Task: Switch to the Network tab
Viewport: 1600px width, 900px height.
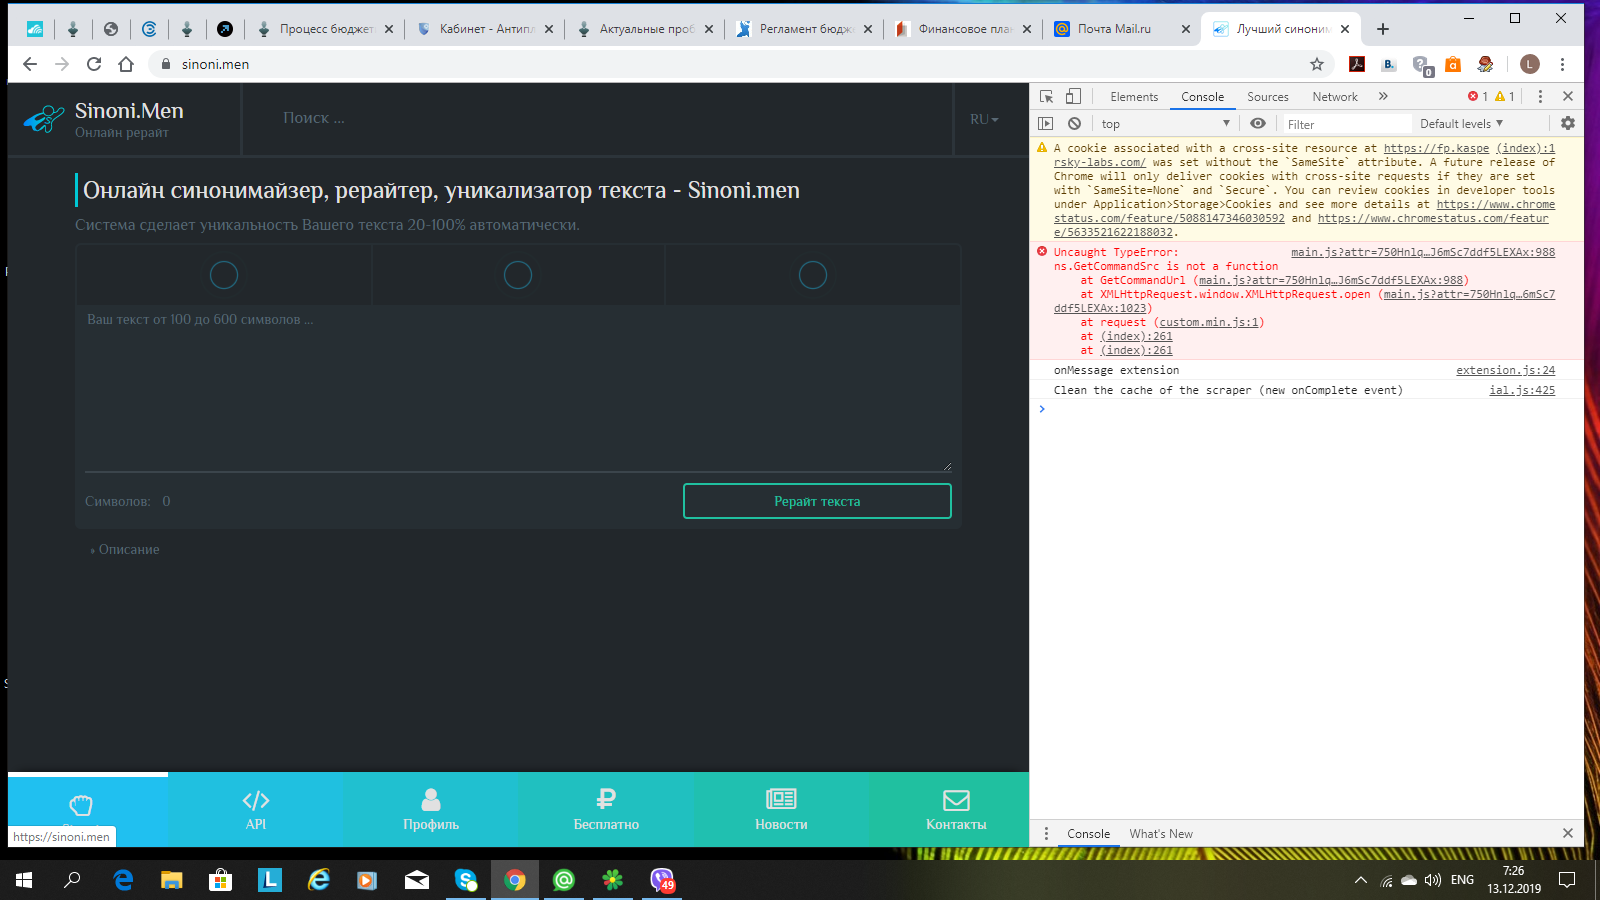Action: 1335,96
